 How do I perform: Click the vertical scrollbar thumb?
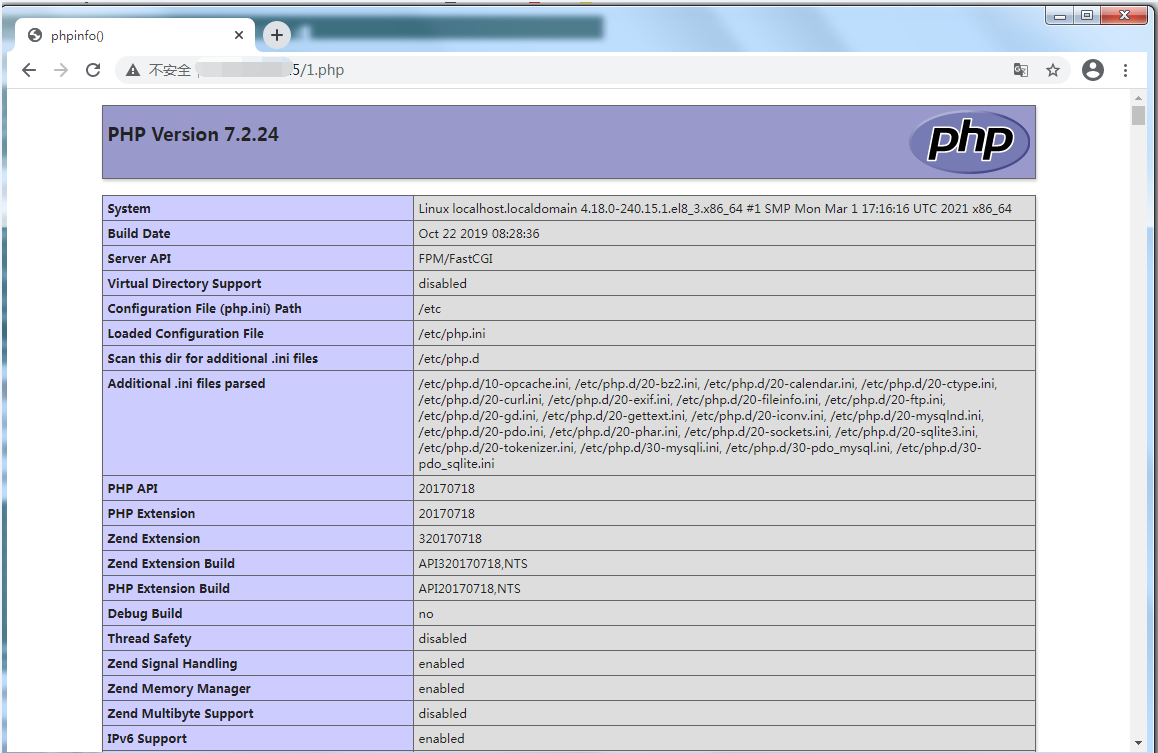point(1138,115)
